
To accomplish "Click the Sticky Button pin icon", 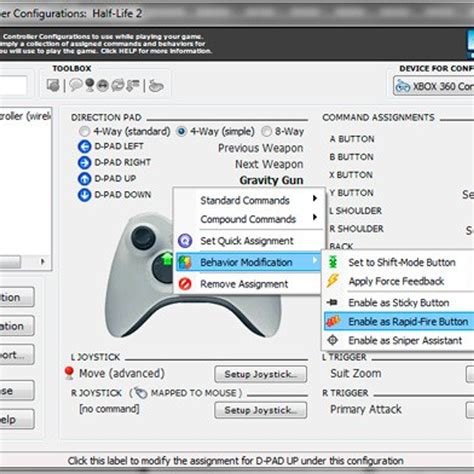I will [333, 302].
